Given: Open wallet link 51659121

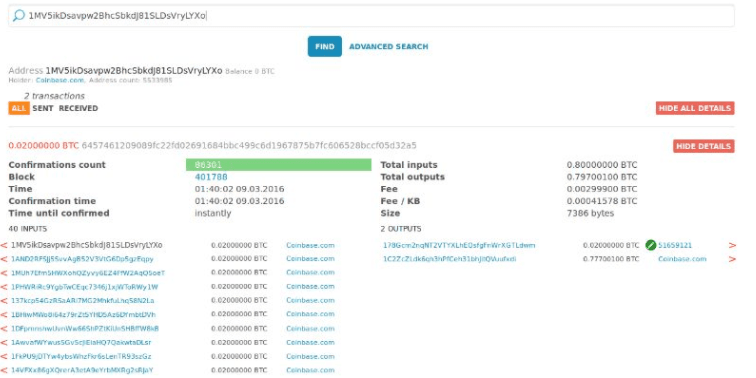Looking at the screenshot, I should [675, 245].
